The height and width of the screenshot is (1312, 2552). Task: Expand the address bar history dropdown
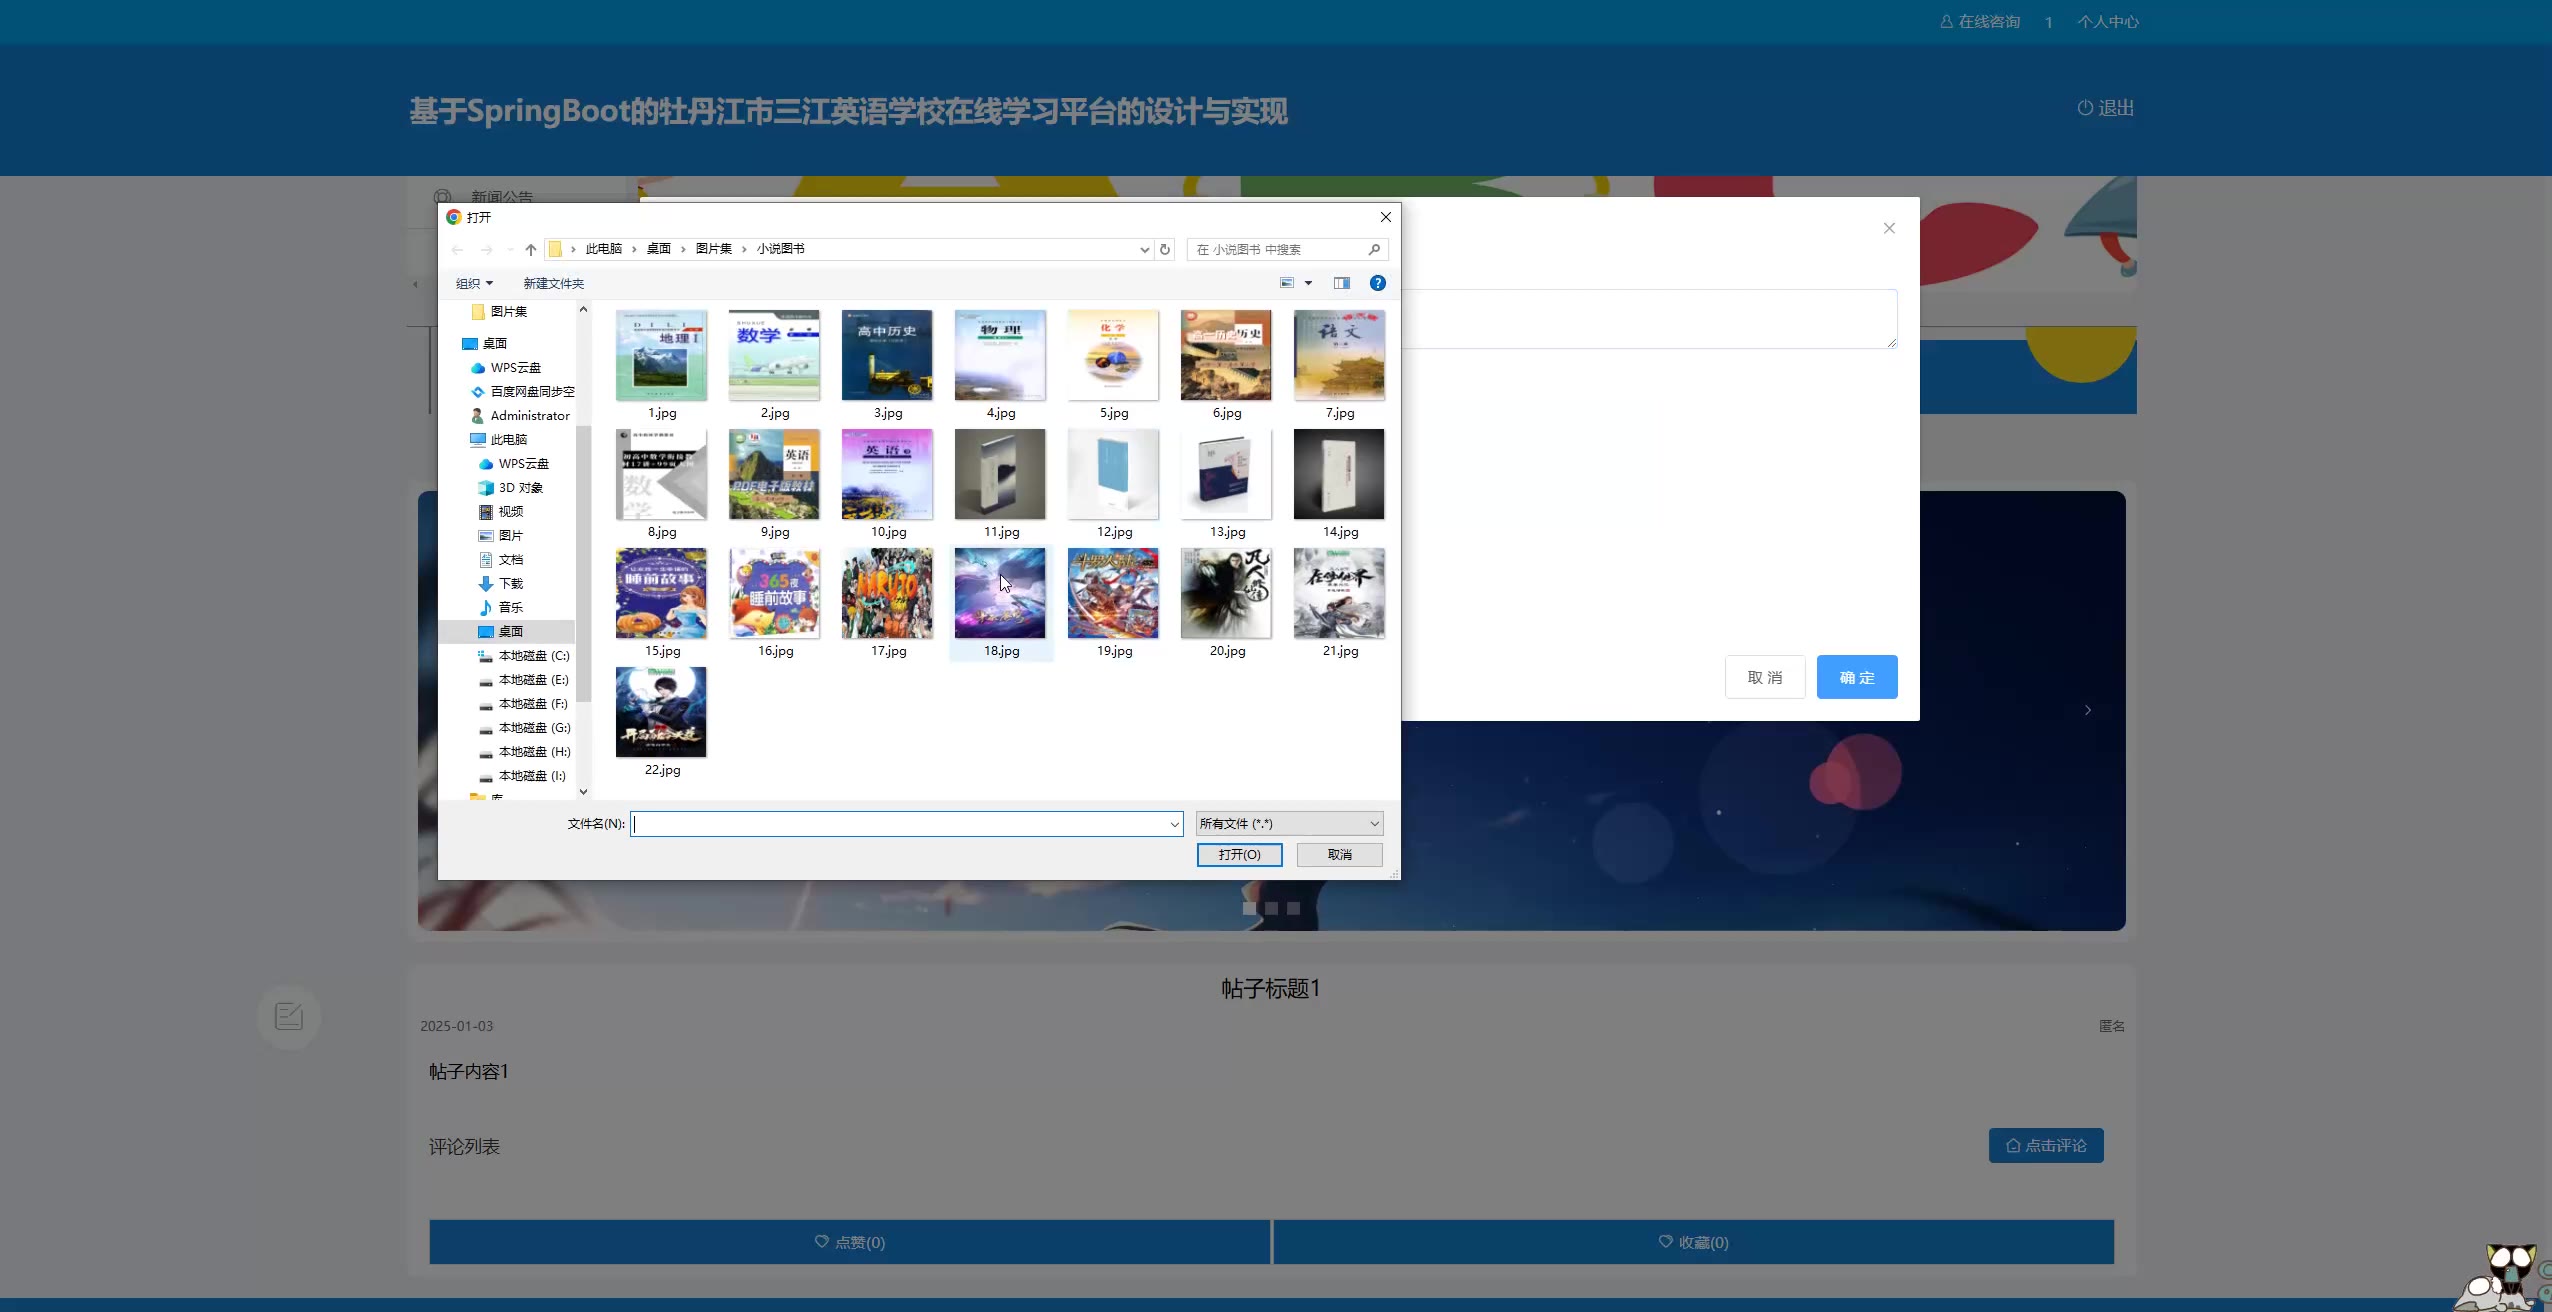(x=1144, y=250)
